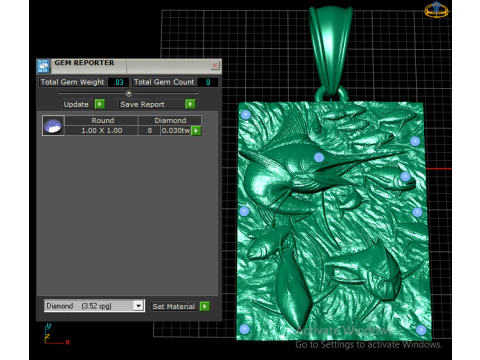Image resolution: width=480 pixels, height=360 pixels.
Task: Click the Round shape header cell
Action: (x=102, y=120)
